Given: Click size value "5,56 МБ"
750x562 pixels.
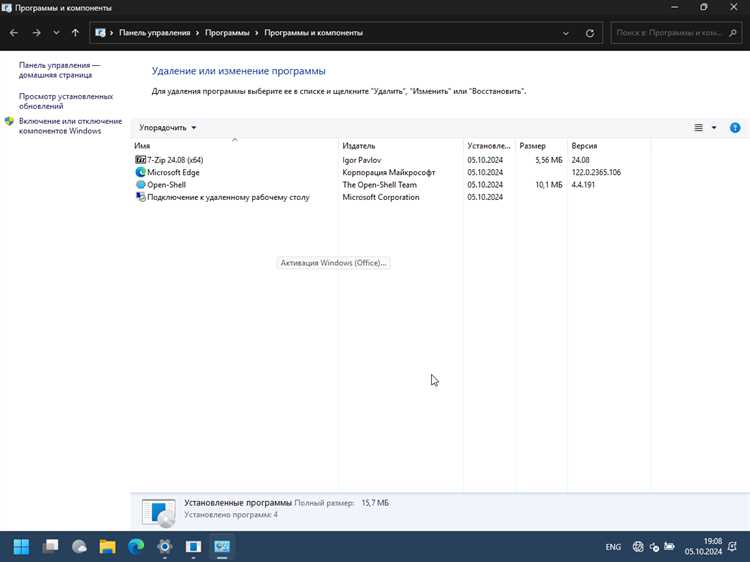Looking at the screenshot, I should point(549,160).
